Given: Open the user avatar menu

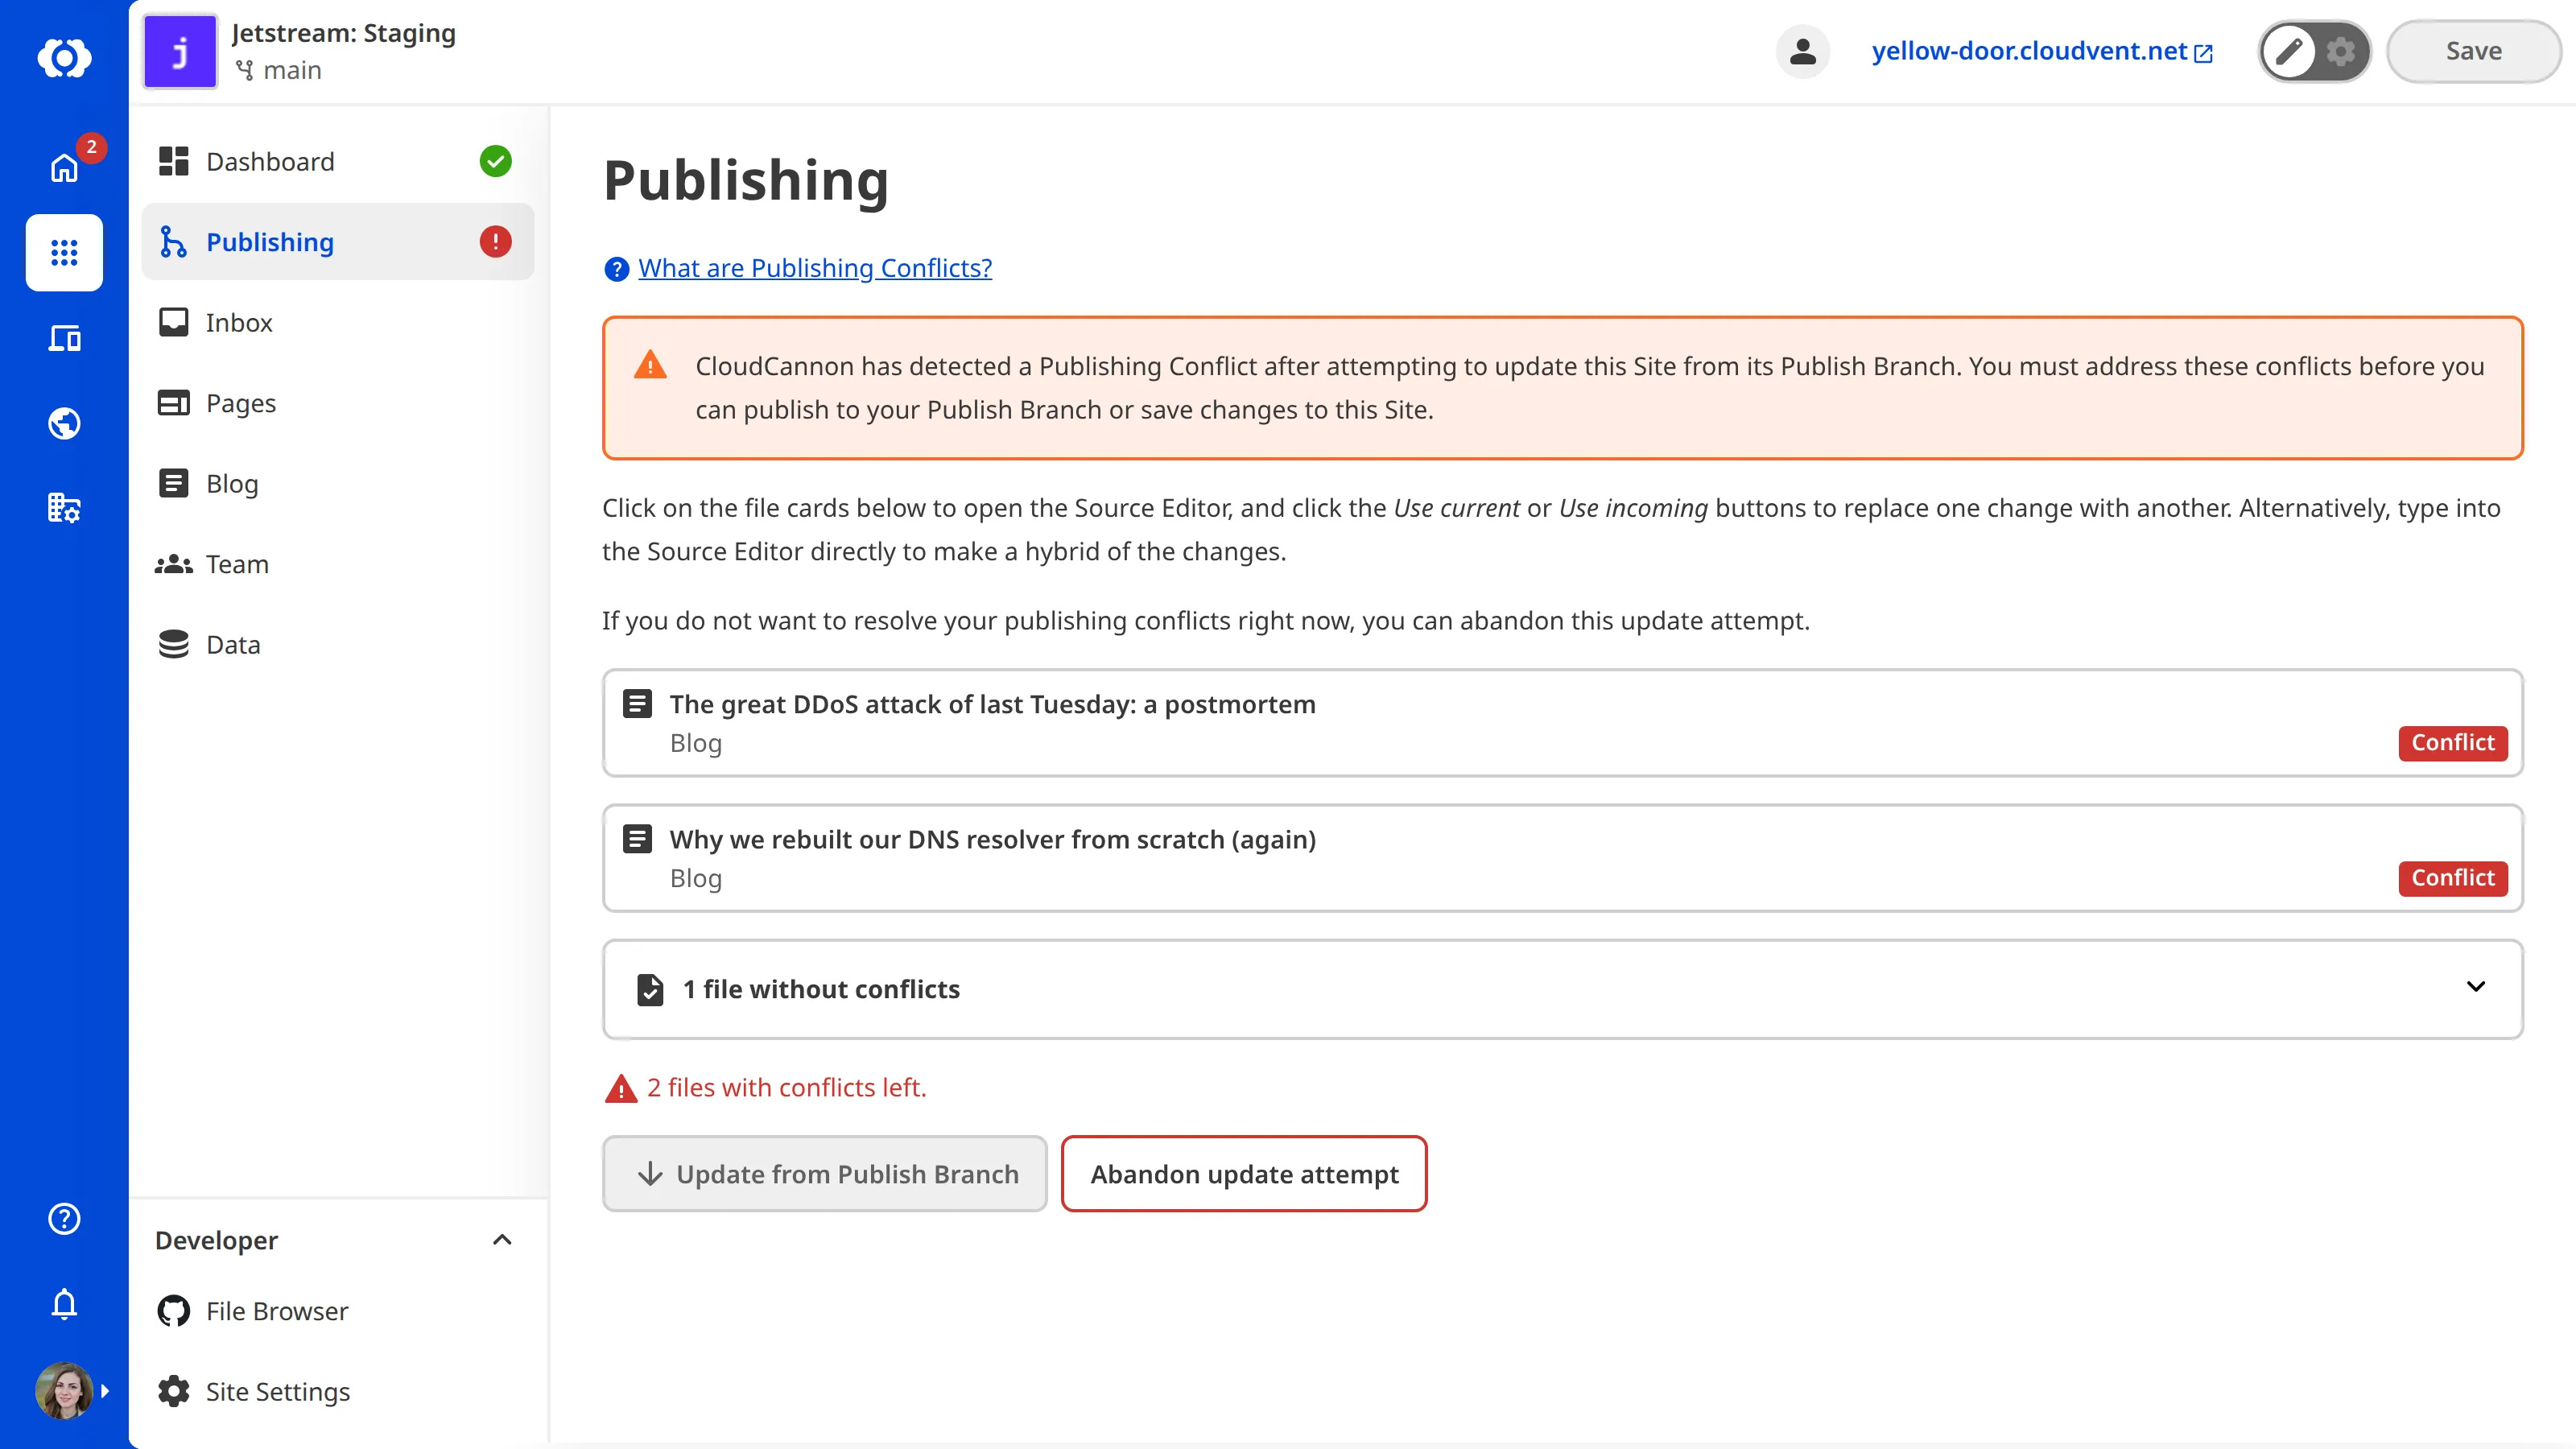Looking at the screenshot, I should click(64, 1390).
